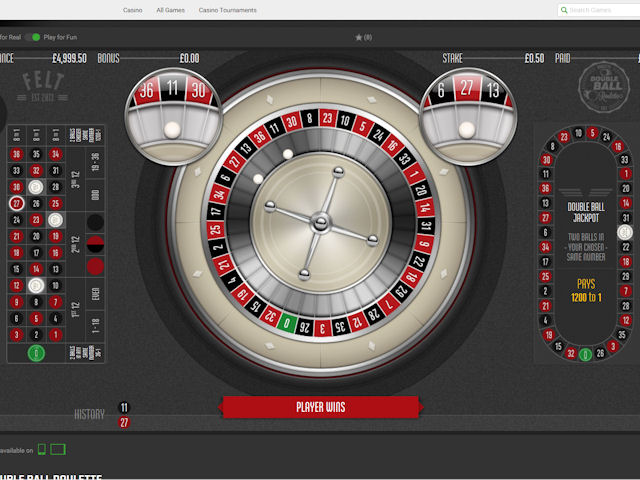The width and height of the screenshot is (640, 480).
Task: Click white chip next to black 28
Action: 36,187
